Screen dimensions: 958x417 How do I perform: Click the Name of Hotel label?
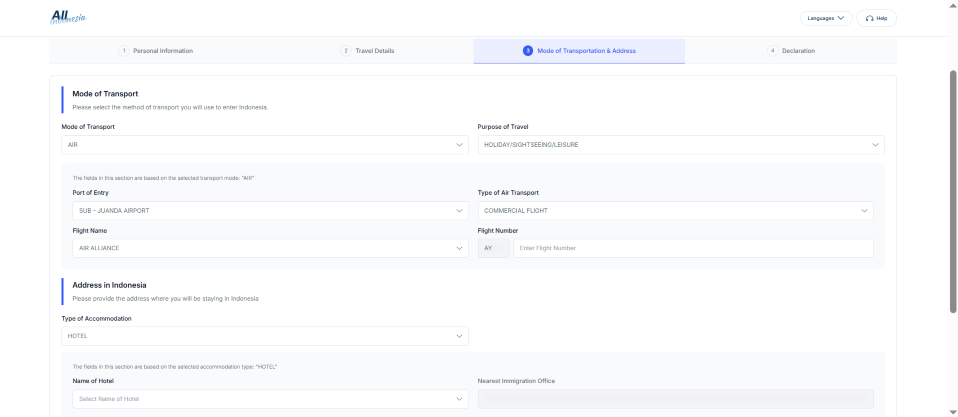point(93,381)
